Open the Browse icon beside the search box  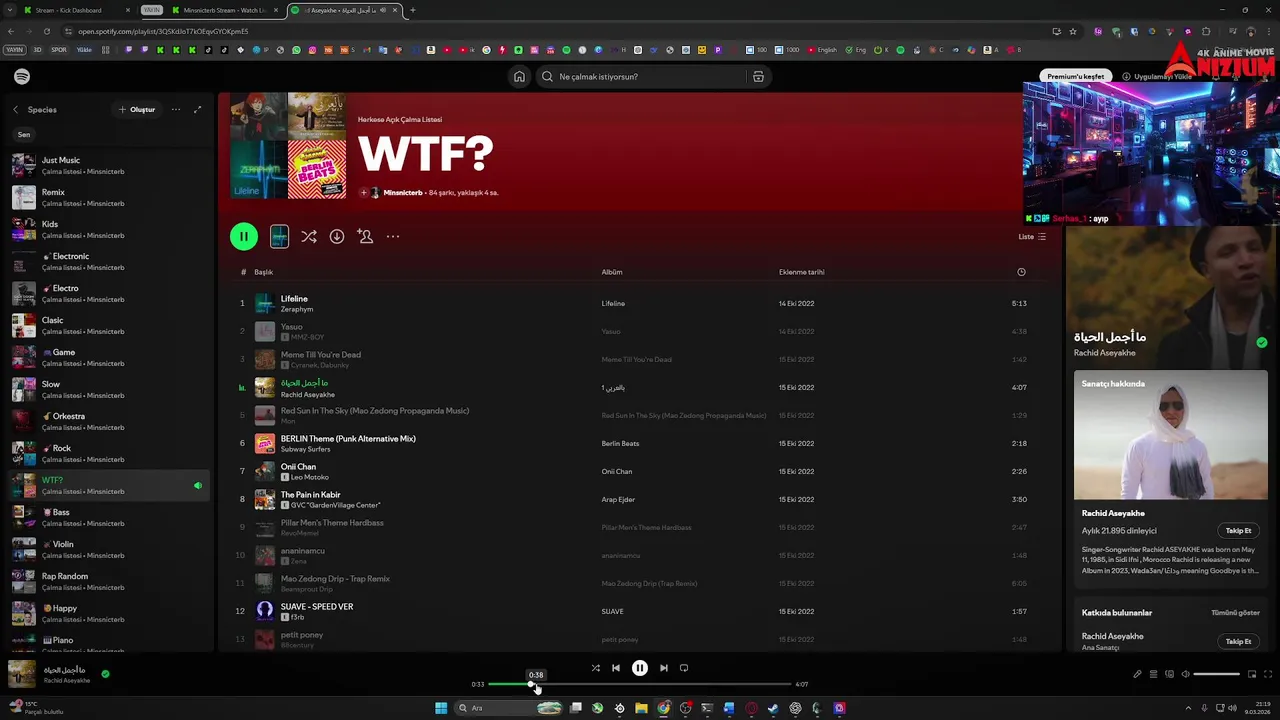tap(758, 76)
